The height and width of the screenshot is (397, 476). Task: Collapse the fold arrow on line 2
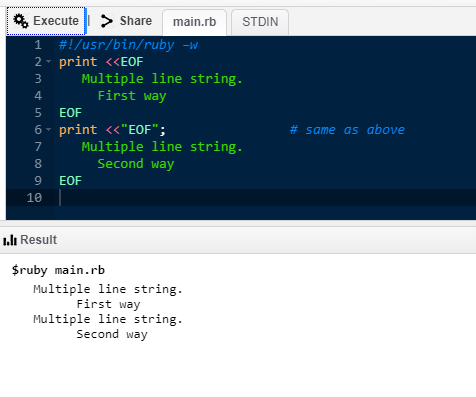(49, 62)
